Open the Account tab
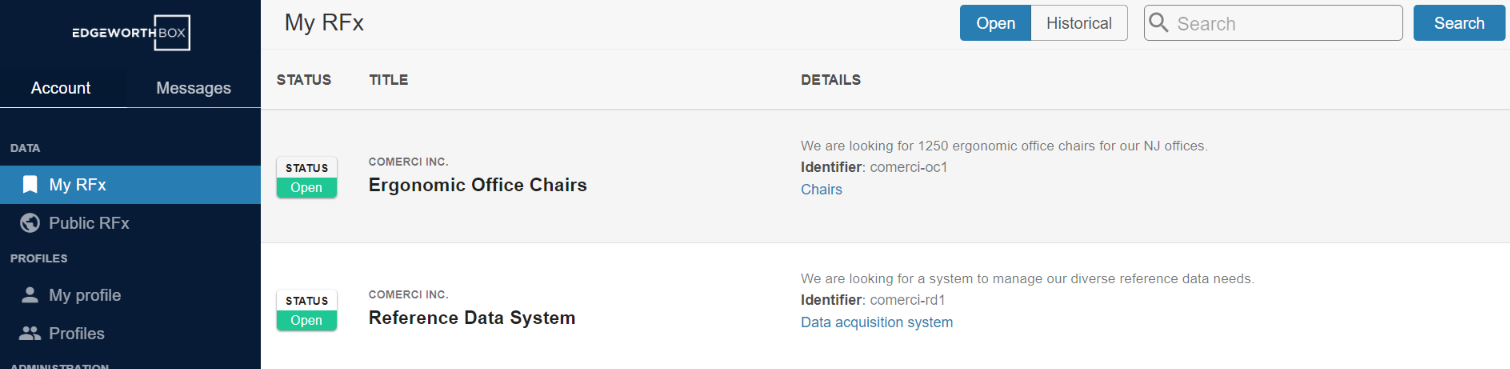The height and width of the screenshot is (369, 1510). click(61, 88)
